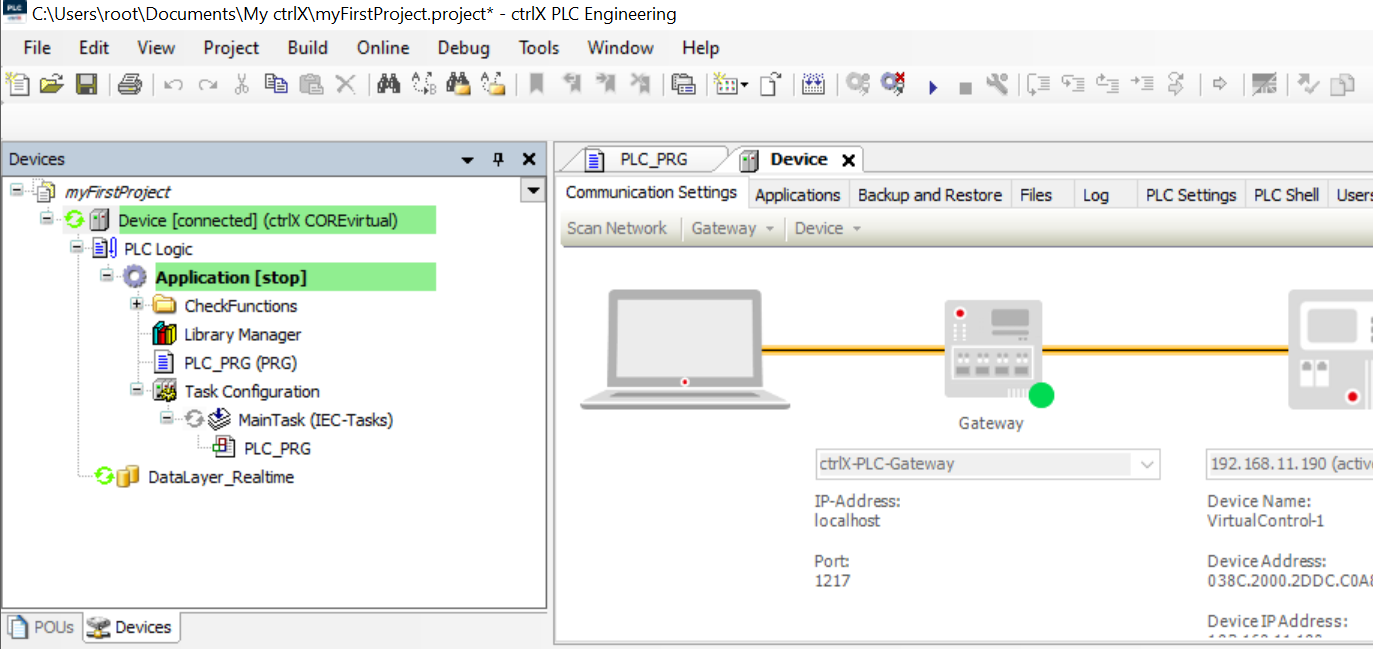The image size is (1373, 649).
Task: Copy selection with the copy icon
Action: click(x=276, y=85)
